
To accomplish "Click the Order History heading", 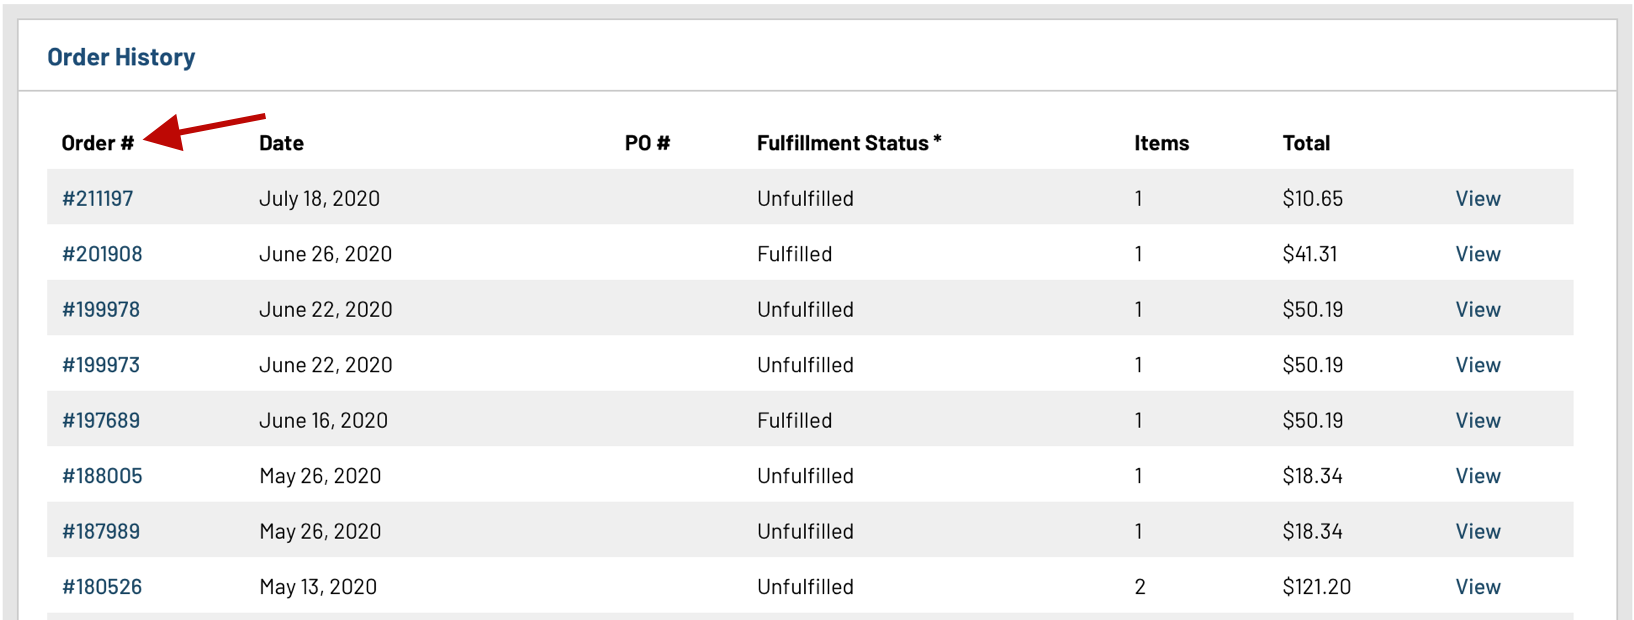I will pyautogui.click(x=121, y=57).
